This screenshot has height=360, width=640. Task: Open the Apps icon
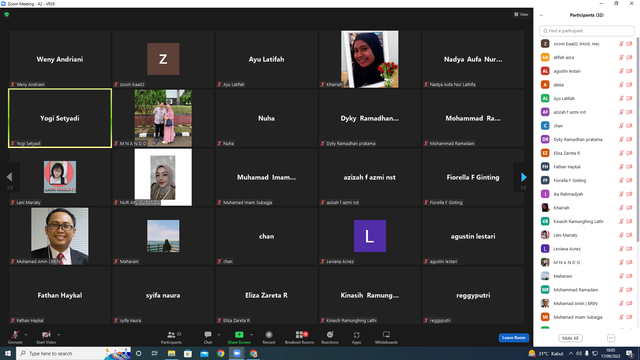(x=356, y=335)
